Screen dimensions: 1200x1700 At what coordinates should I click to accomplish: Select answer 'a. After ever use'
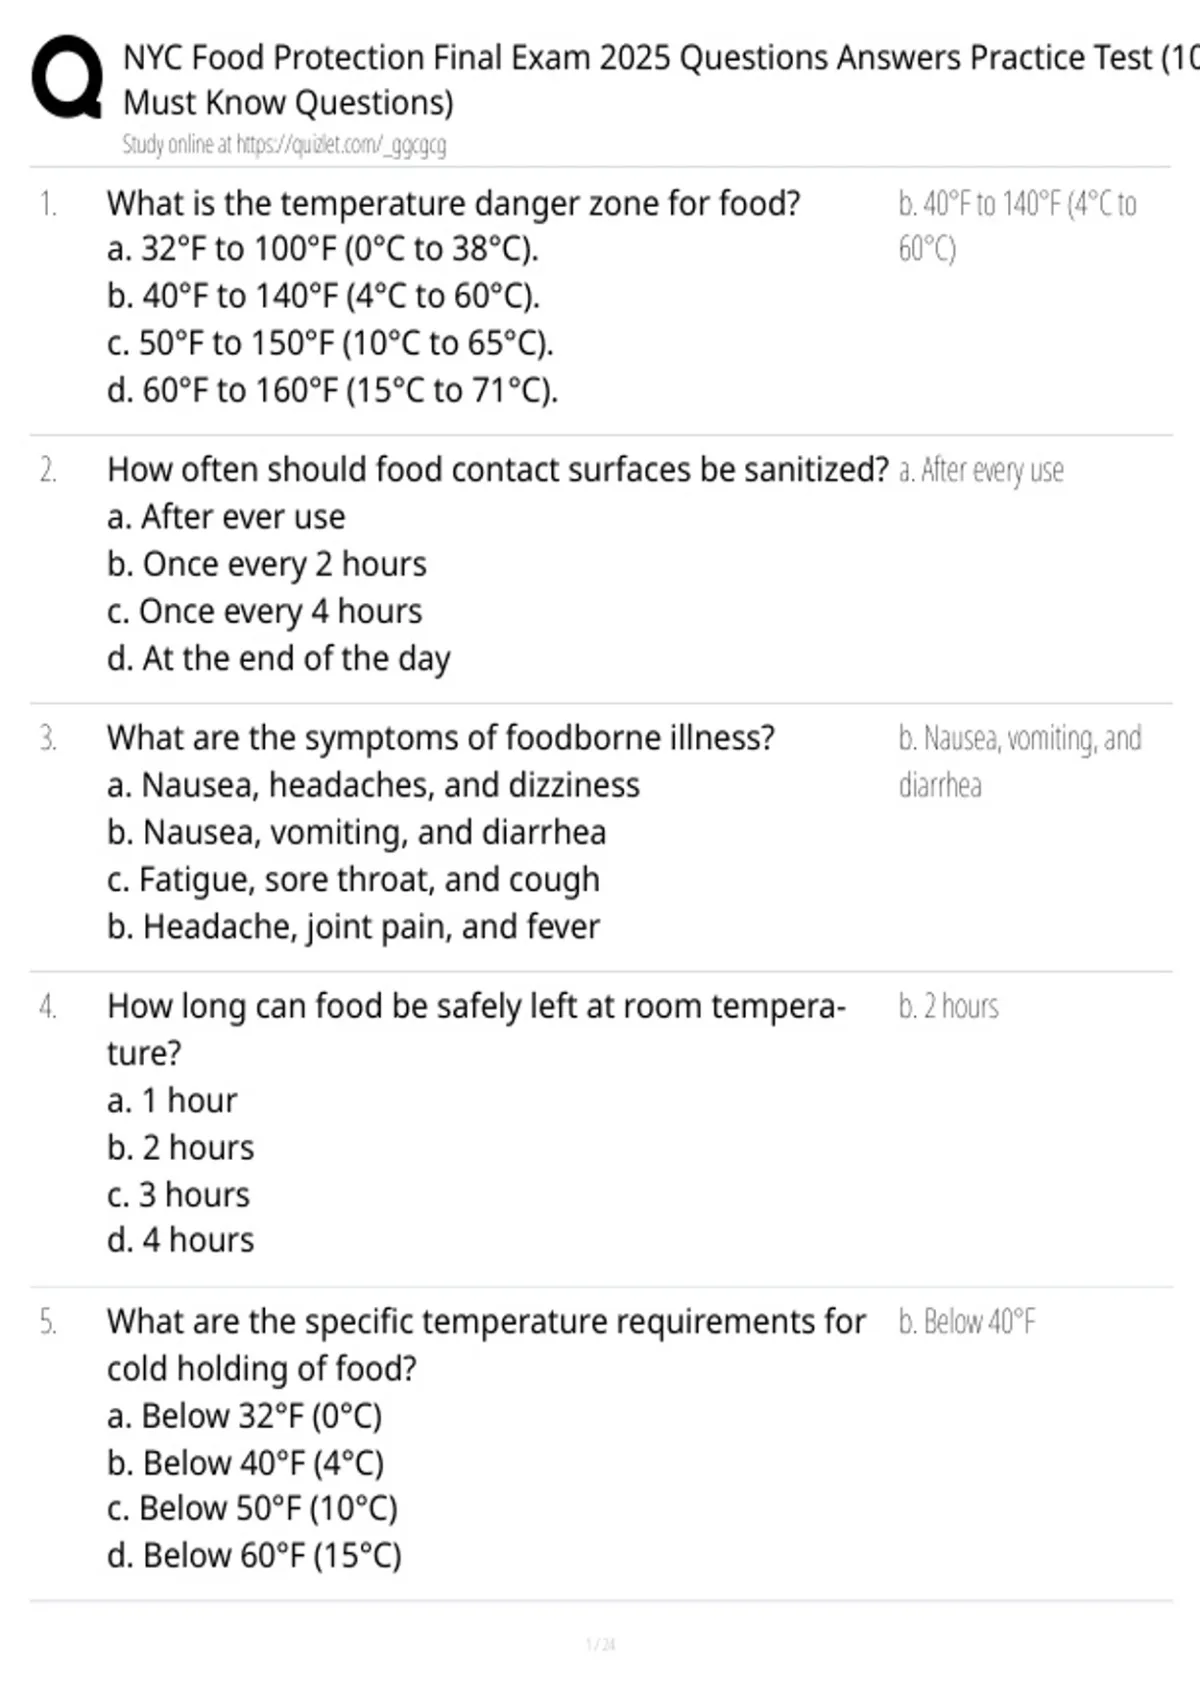click(x=226, y=517)
